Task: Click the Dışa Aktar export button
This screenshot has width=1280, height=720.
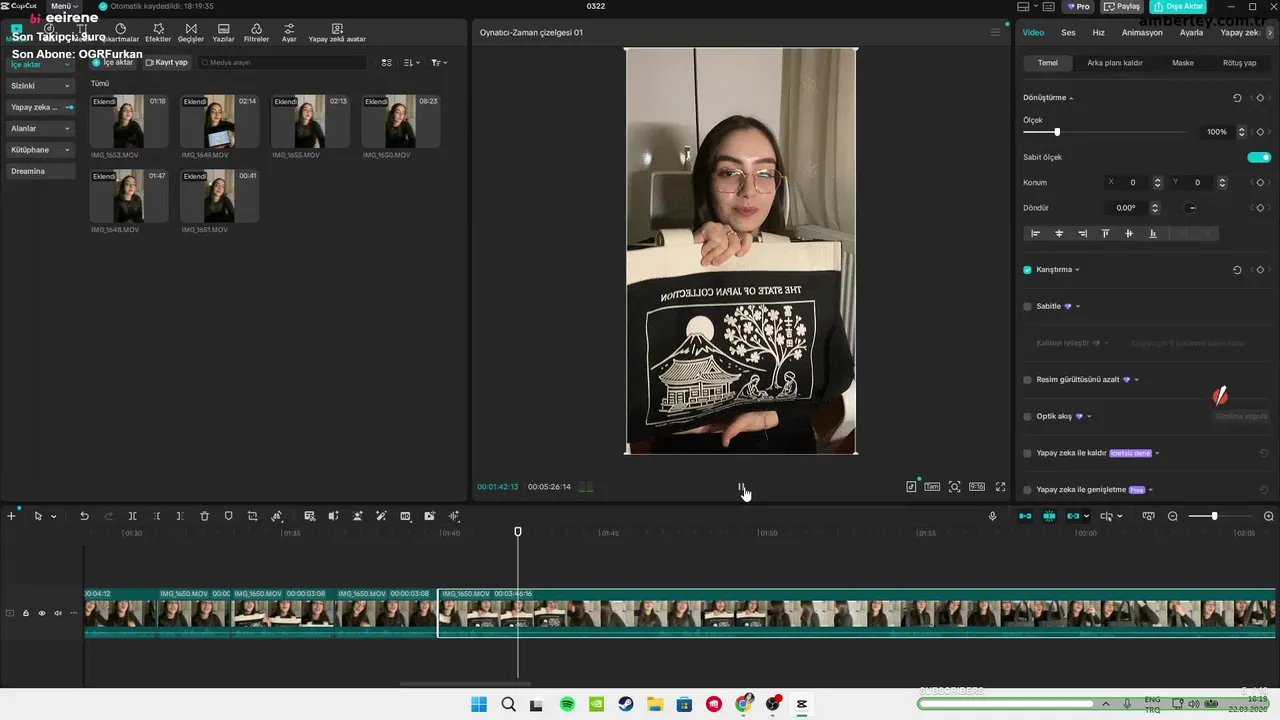Action: (x=1179, y=6)
